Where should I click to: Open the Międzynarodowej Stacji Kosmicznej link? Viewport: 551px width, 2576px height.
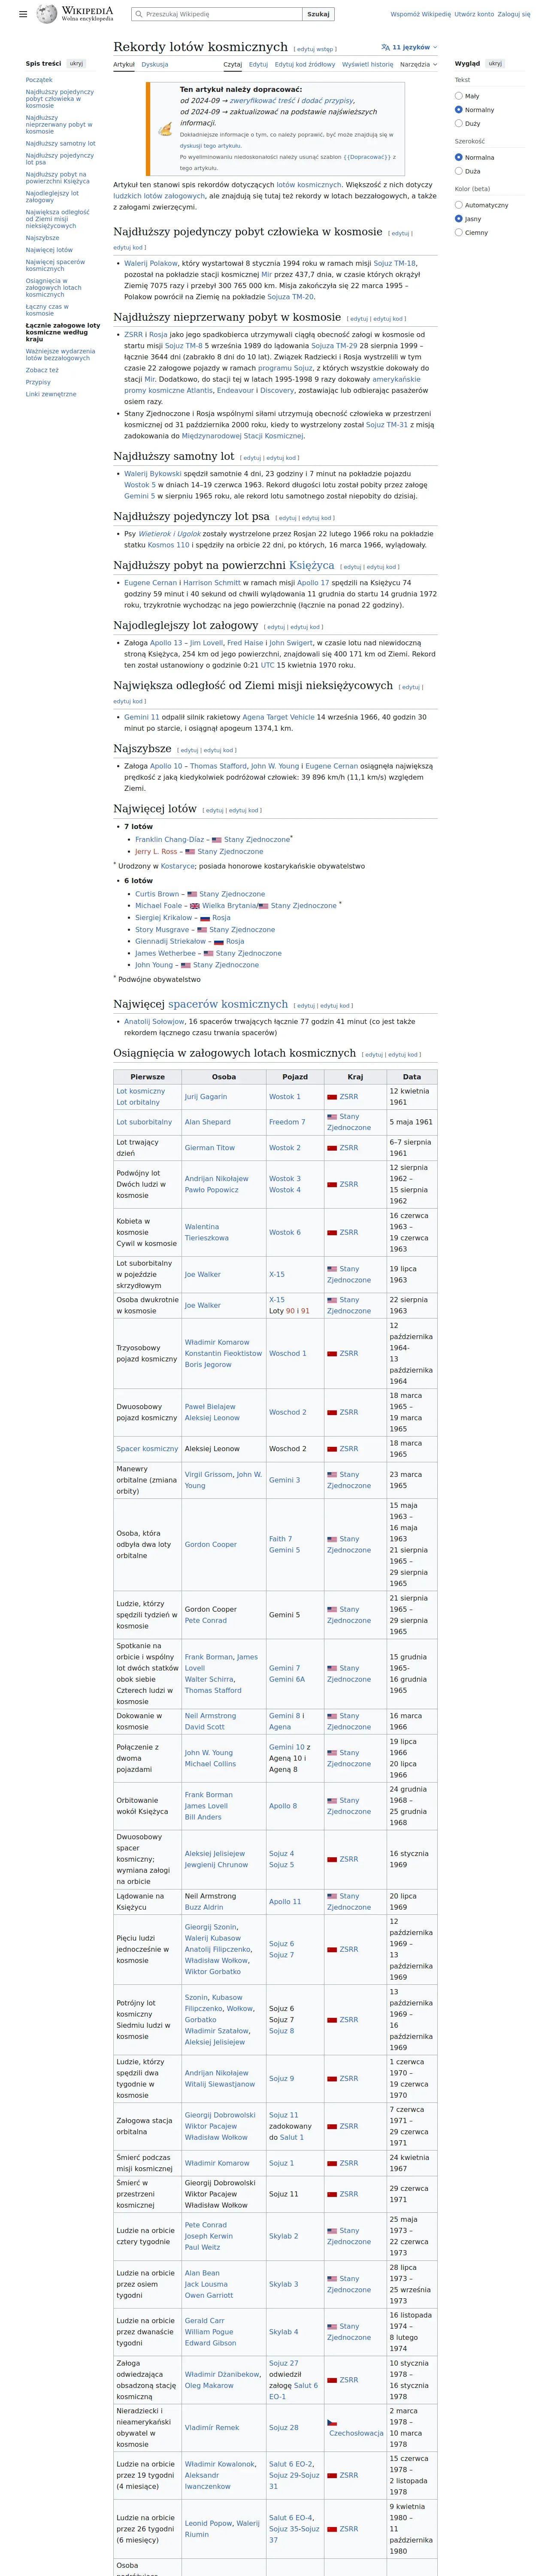pyautogui.click(x=242, y=436)
